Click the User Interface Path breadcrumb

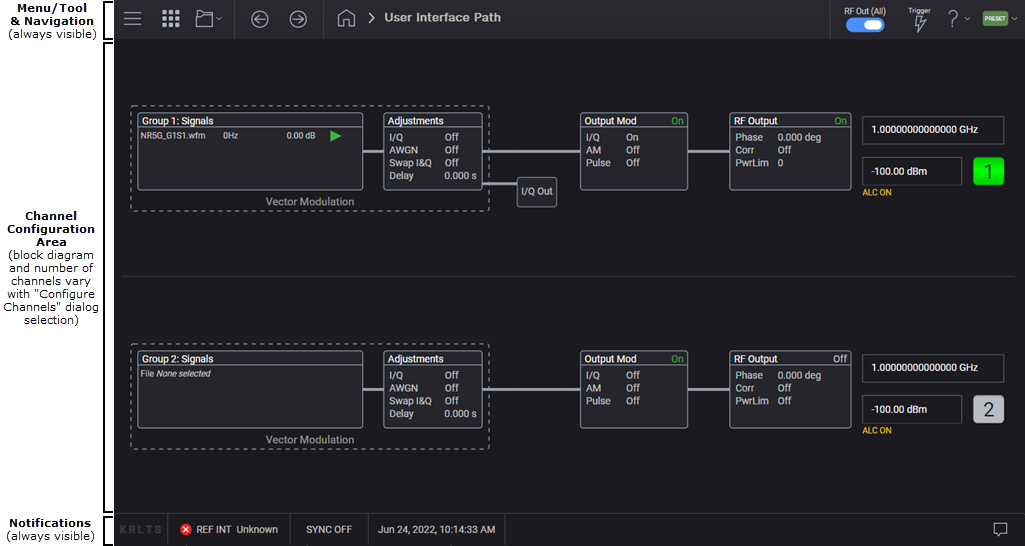click(x=442, y=18)
